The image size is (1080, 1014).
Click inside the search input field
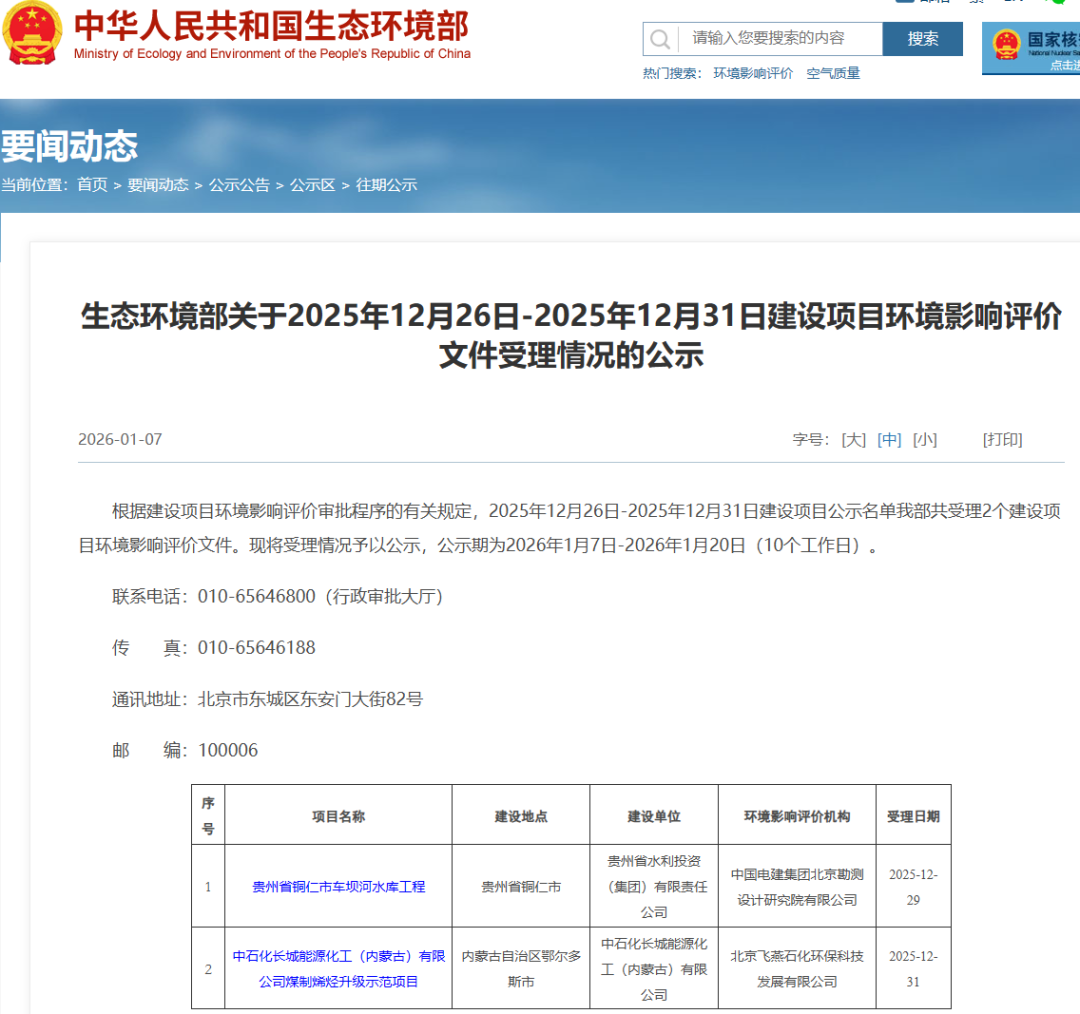(780, 38)
